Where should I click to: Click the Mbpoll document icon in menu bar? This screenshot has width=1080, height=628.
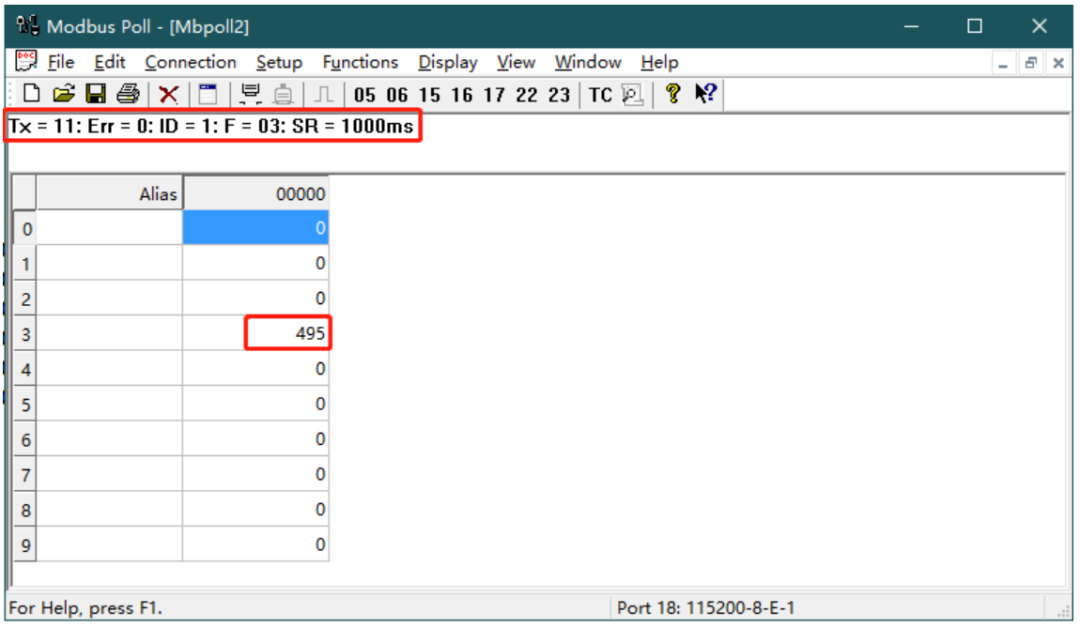[25, 61]
